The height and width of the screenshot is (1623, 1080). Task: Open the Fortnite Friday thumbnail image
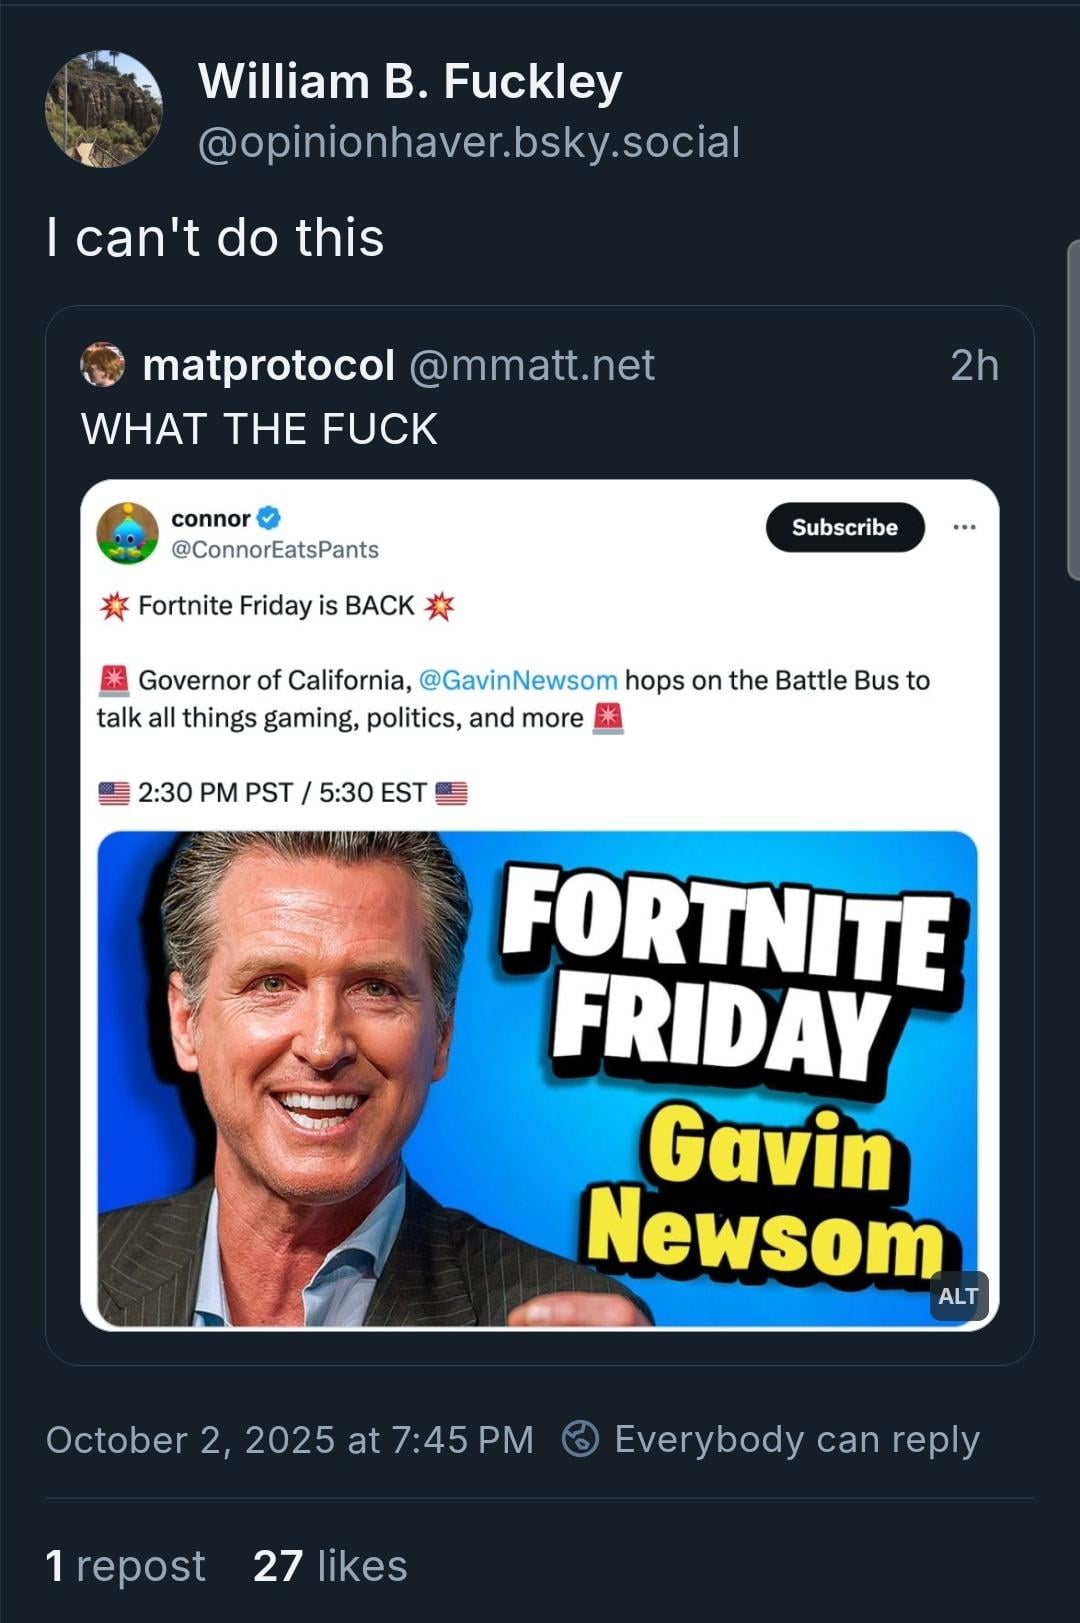[538, 1078]
